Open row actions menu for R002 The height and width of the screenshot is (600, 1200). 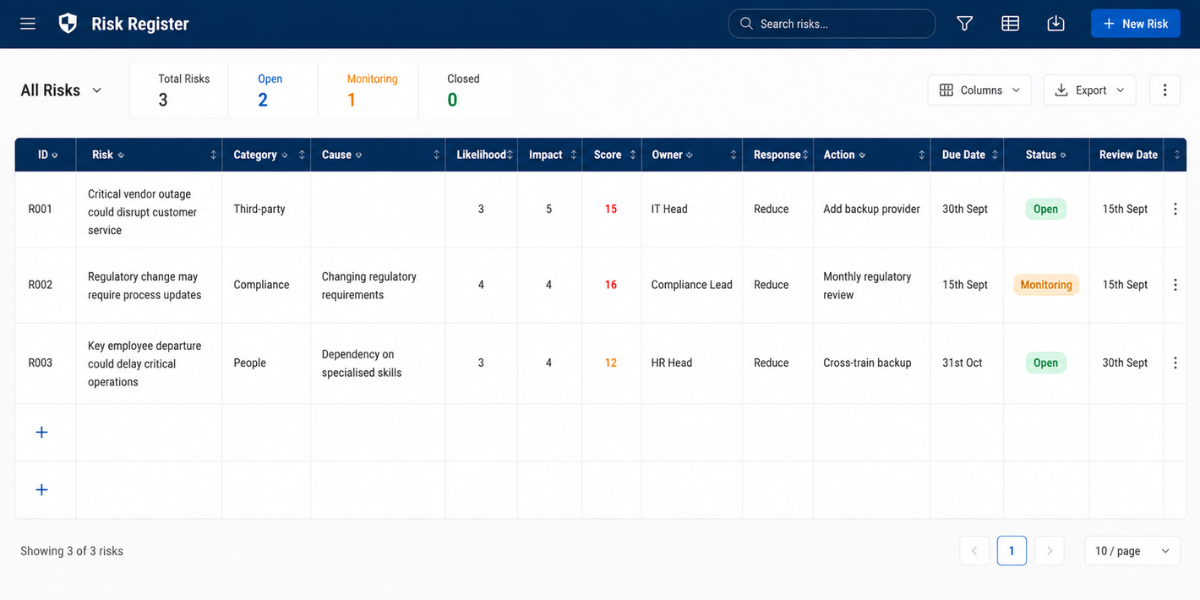[1175, 285]
